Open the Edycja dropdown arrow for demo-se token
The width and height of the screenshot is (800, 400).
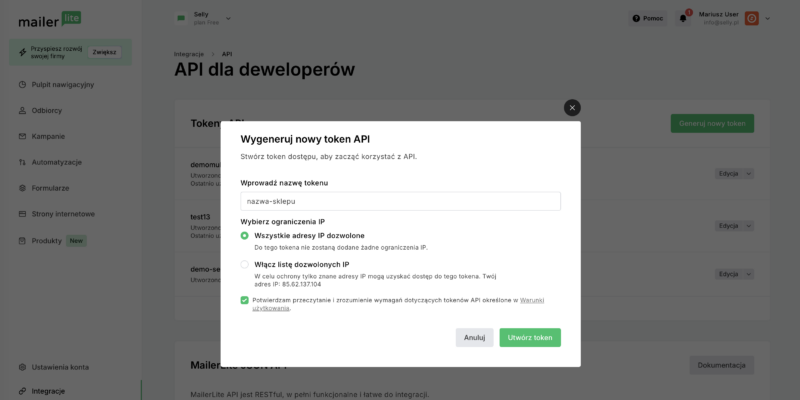[748, 274]
